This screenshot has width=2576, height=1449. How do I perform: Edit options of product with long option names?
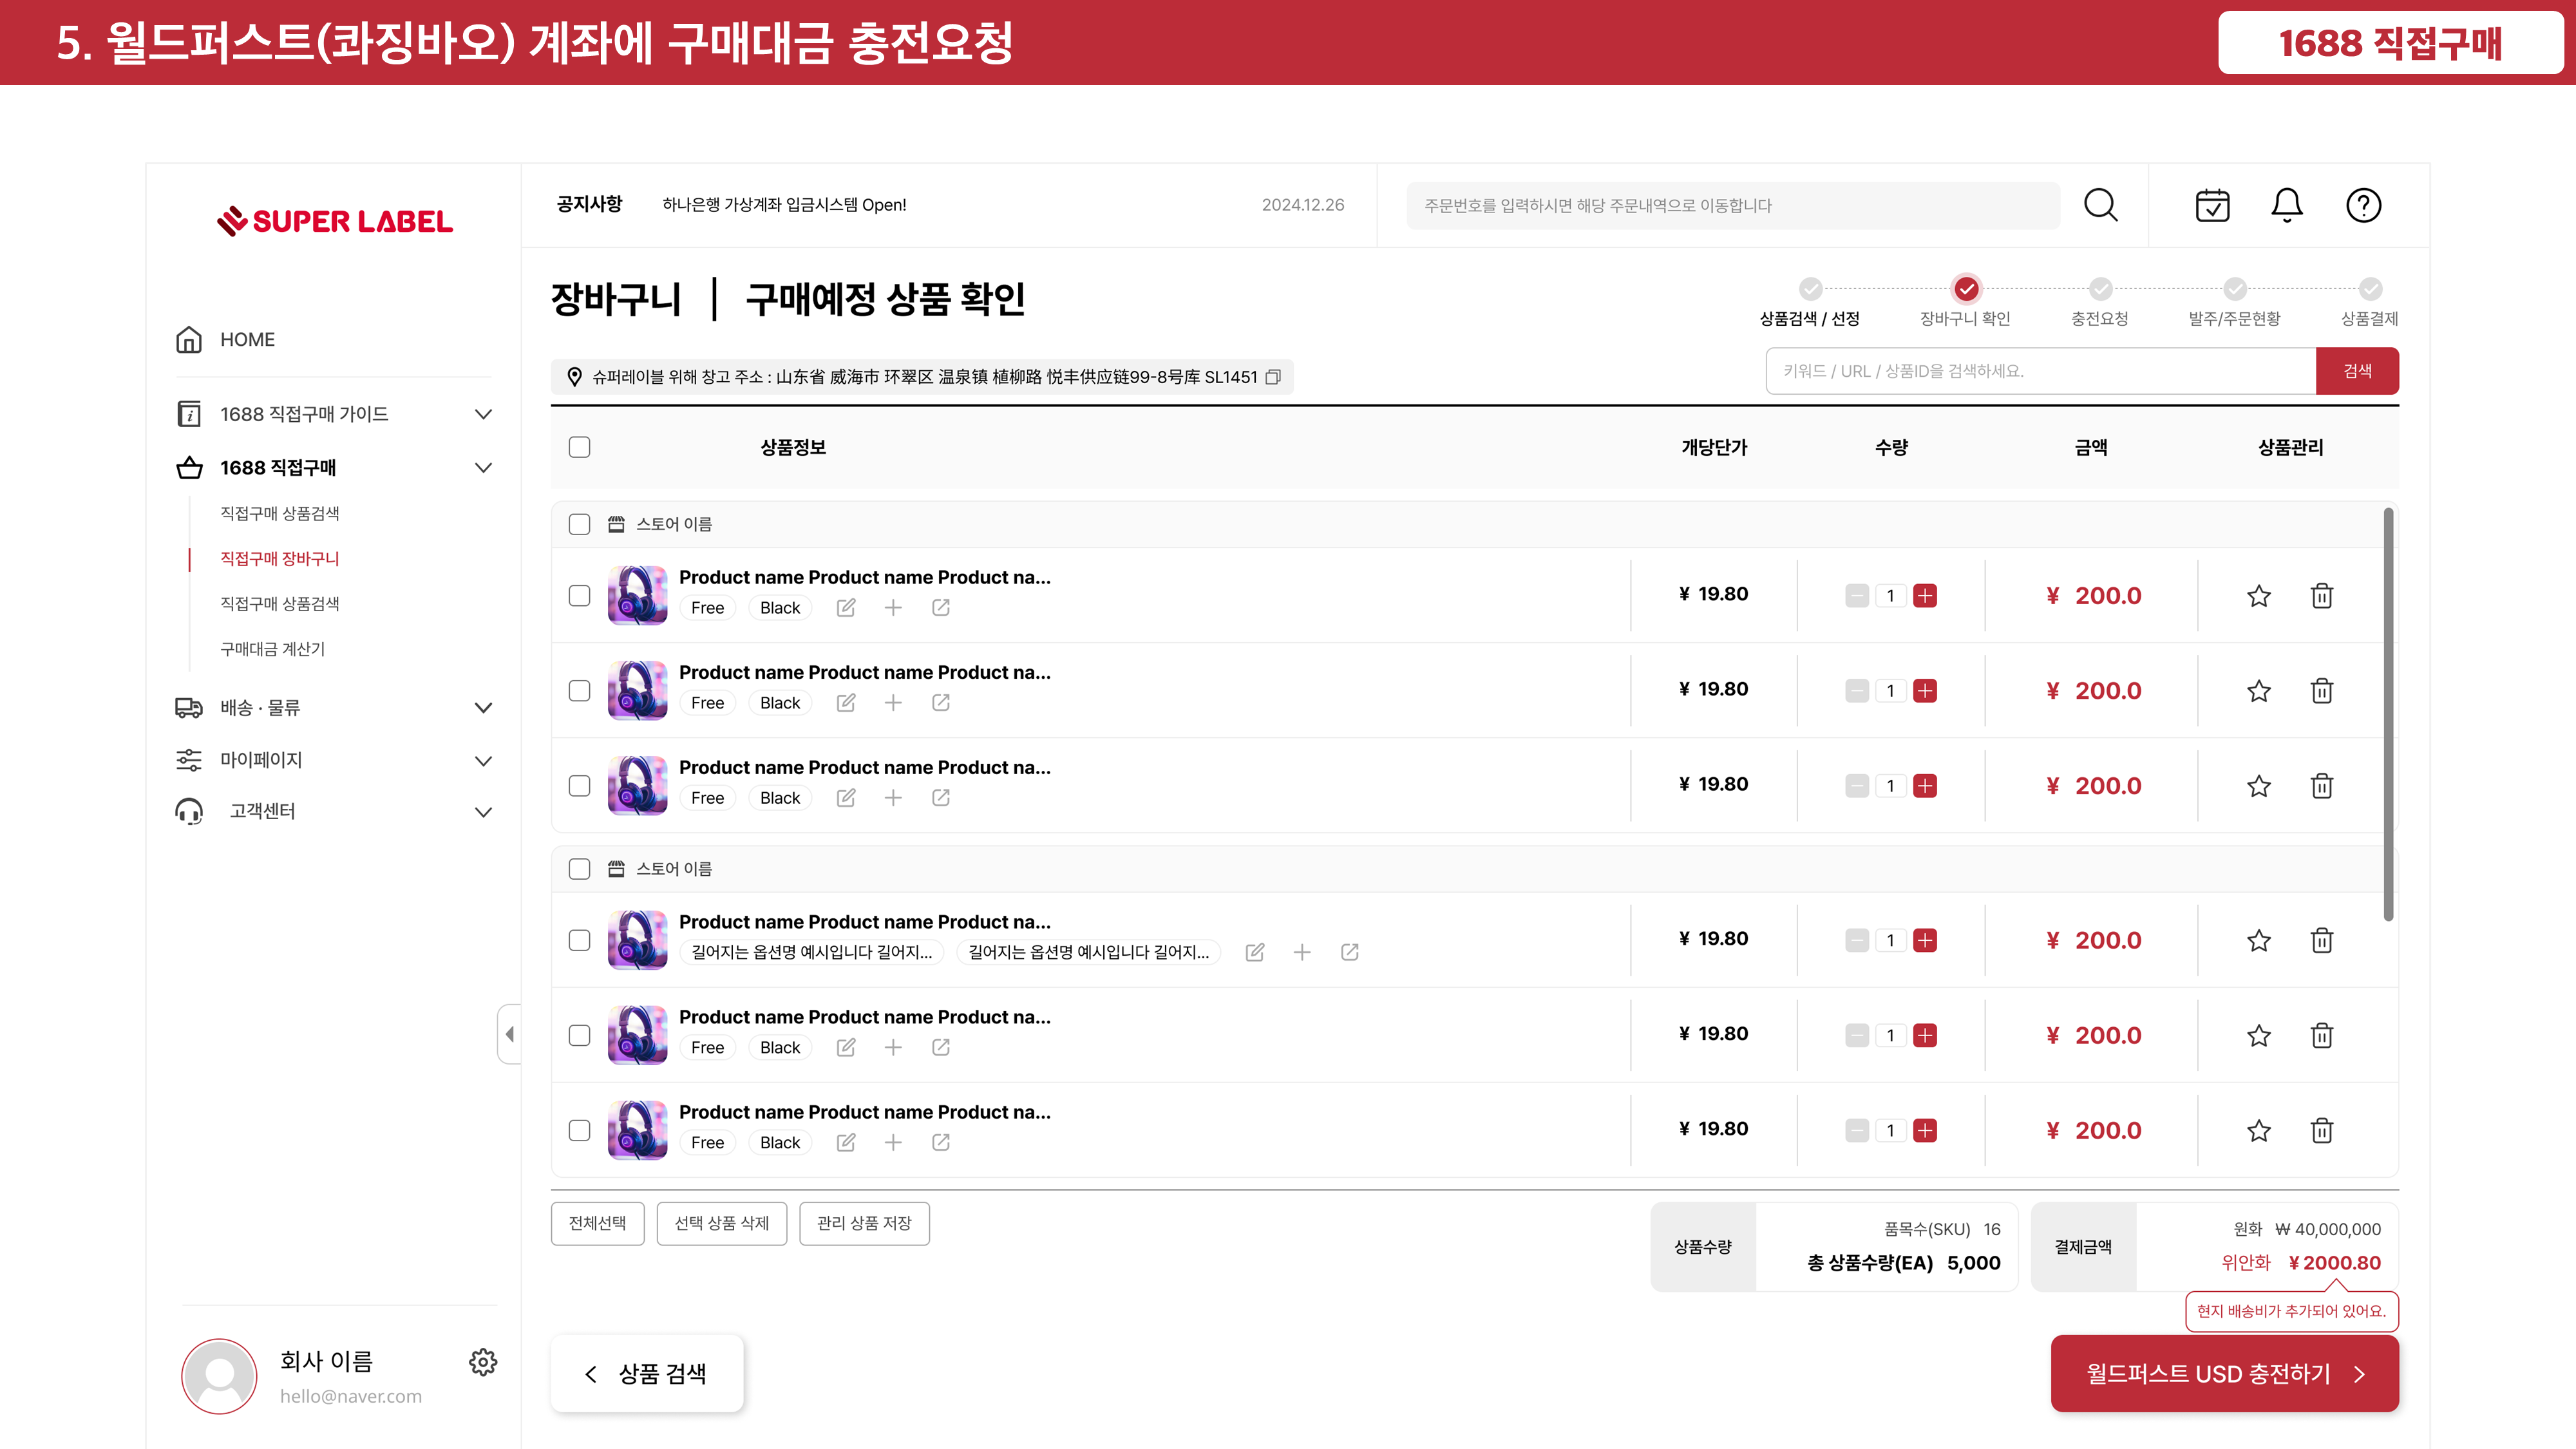tap(1254, 952)
